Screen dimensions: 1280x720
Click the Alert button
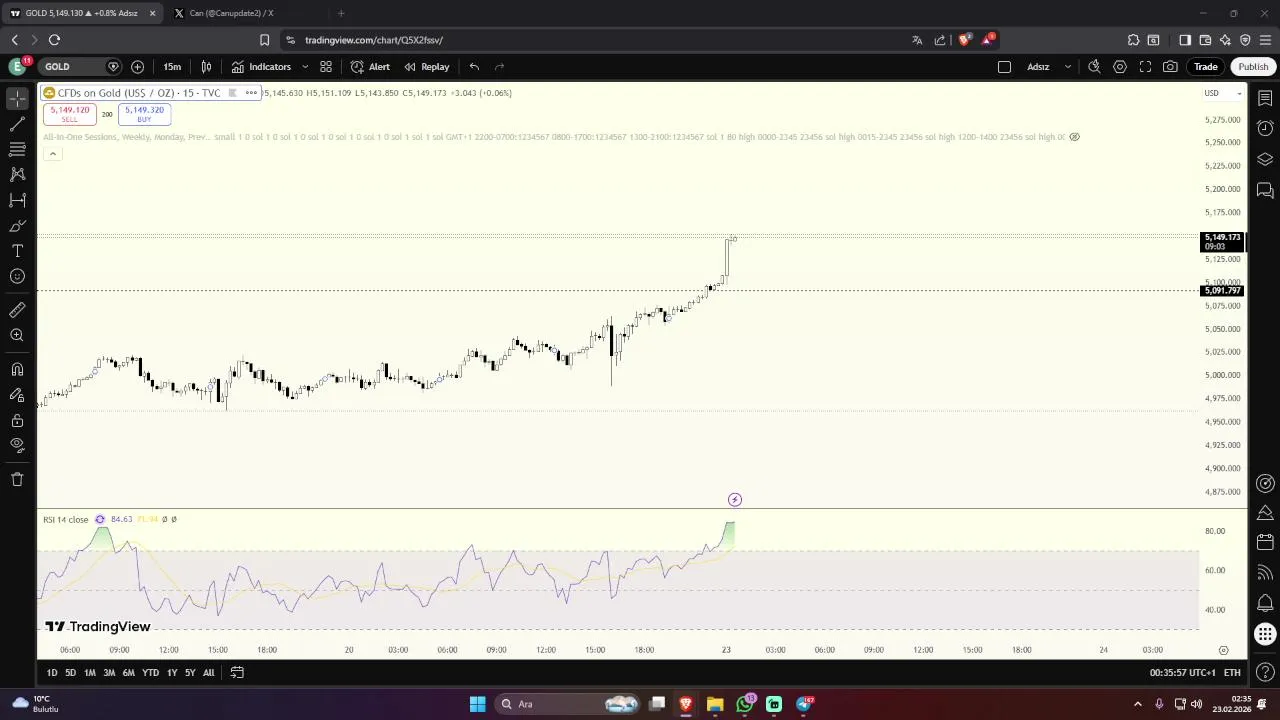[x=370, y=67]
